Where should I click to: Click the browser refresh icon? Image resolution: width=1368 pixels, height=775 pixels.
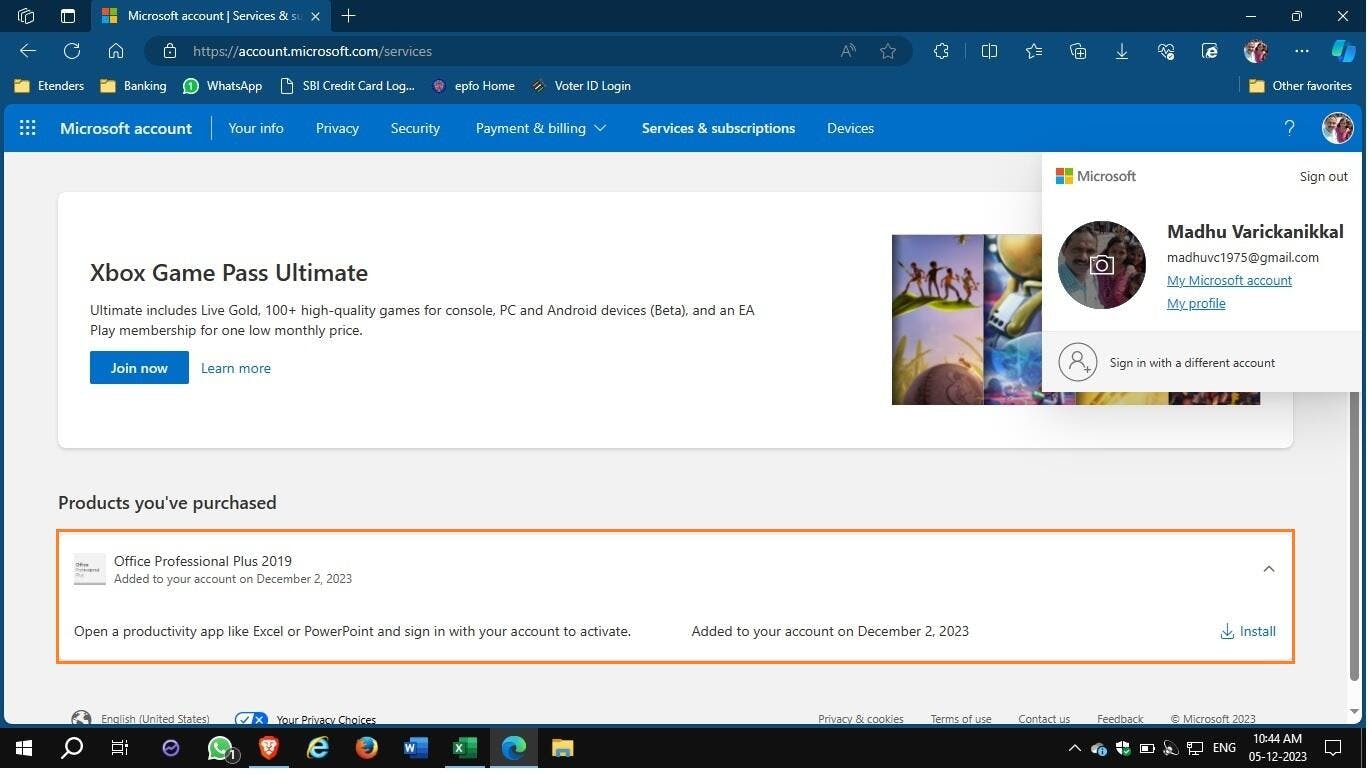(72, 51)
